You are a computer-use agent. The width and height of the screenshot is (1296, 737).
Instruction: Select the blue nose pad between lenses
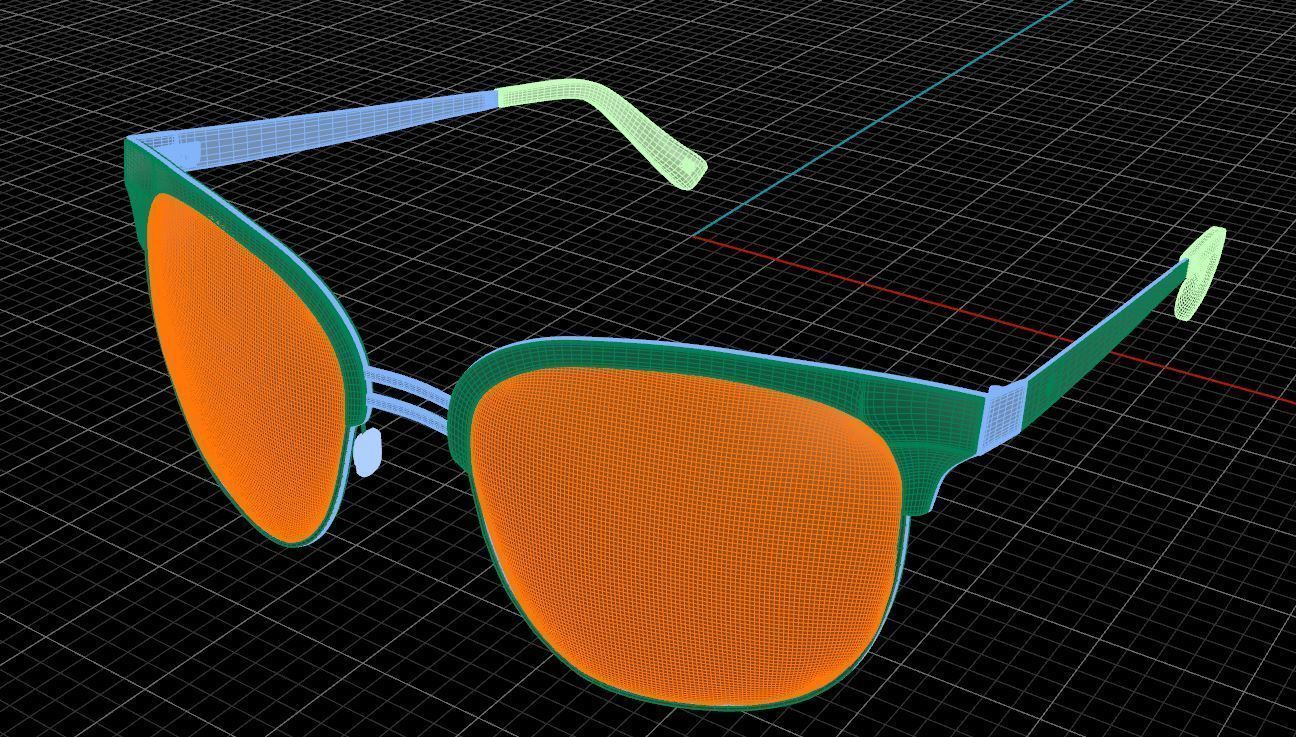tap(367, 451)
